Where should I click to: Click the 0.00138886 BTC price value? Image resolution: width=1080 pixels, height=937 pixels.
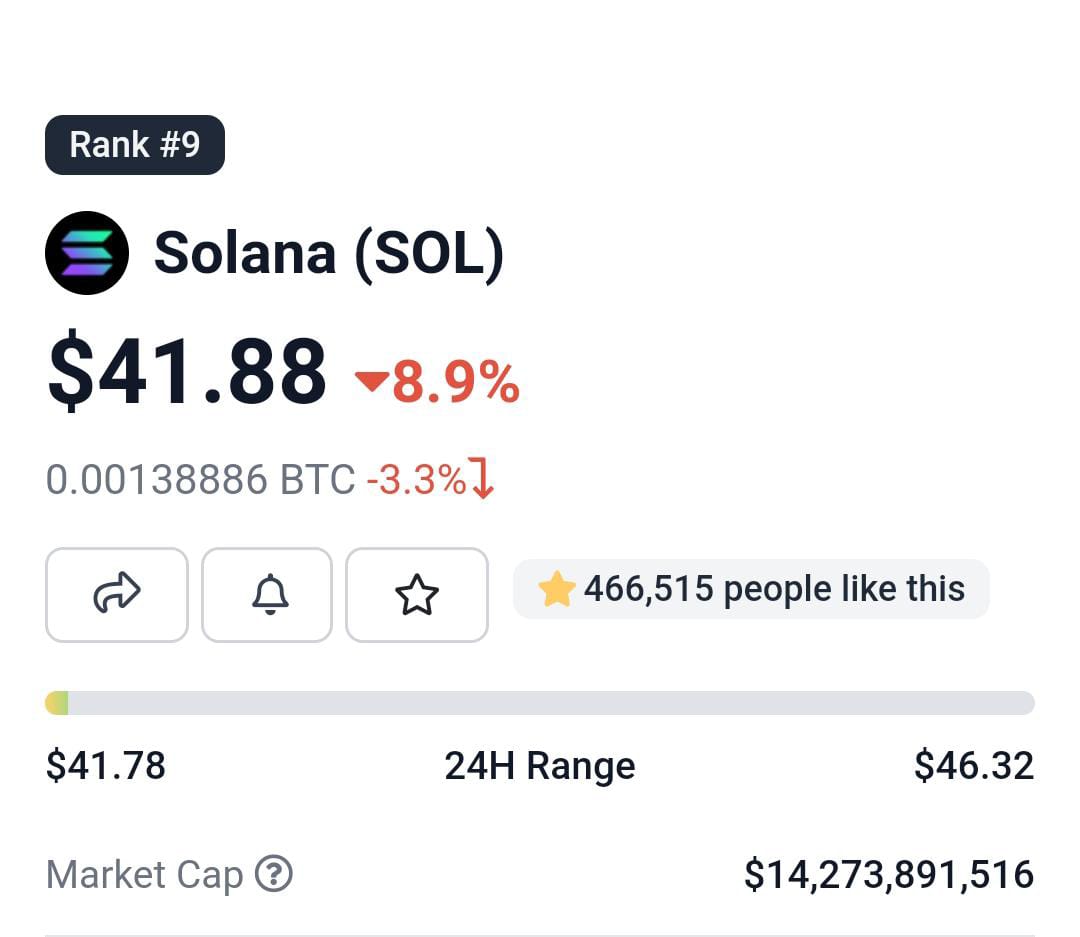(x=200, y=480)
